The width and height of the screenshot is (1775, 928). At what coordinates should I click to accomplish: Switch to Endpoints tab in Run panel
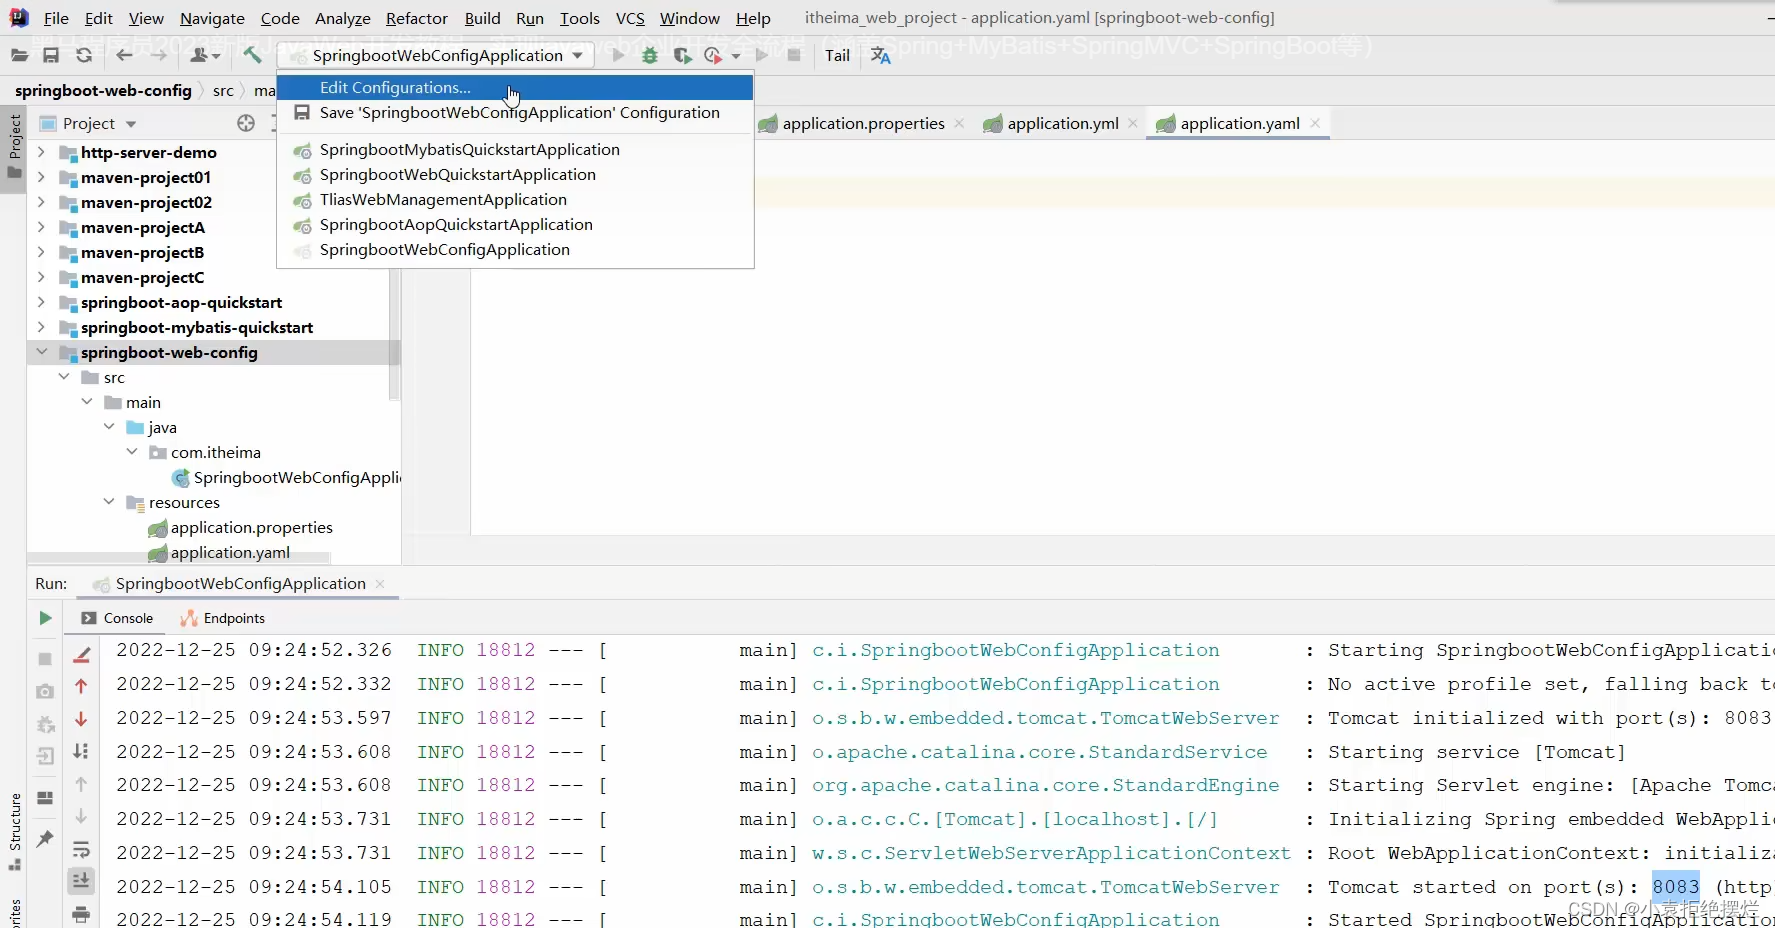coord(222,618)
